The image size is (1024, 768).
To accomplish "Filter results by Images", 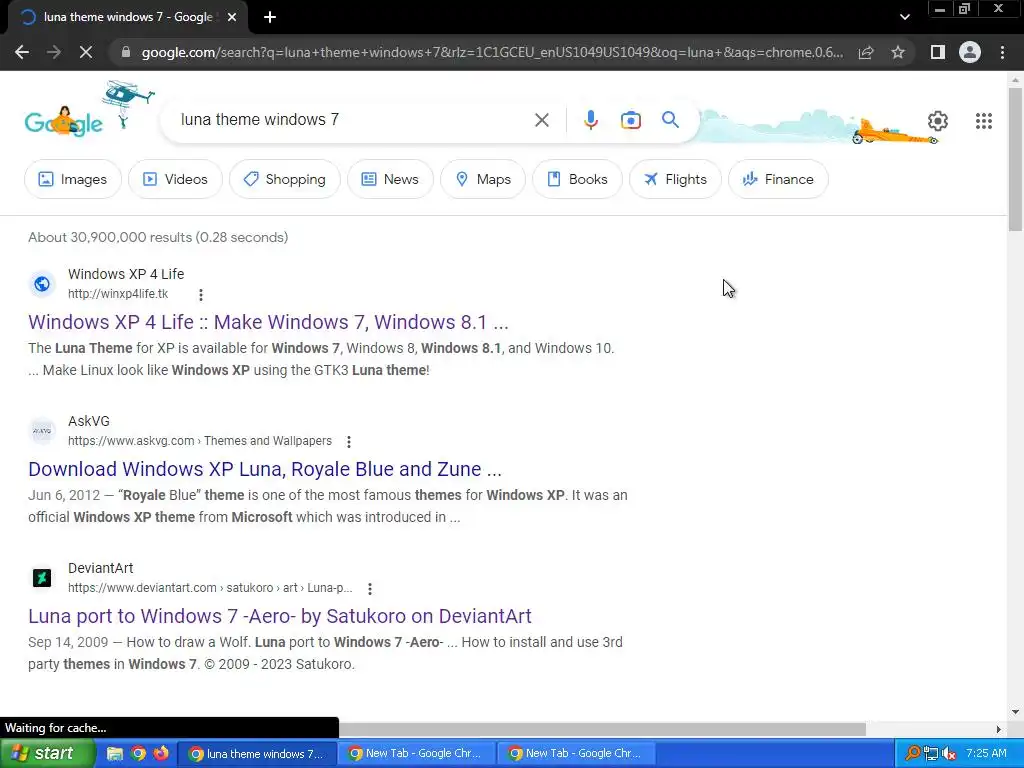I will click(72, 179).
